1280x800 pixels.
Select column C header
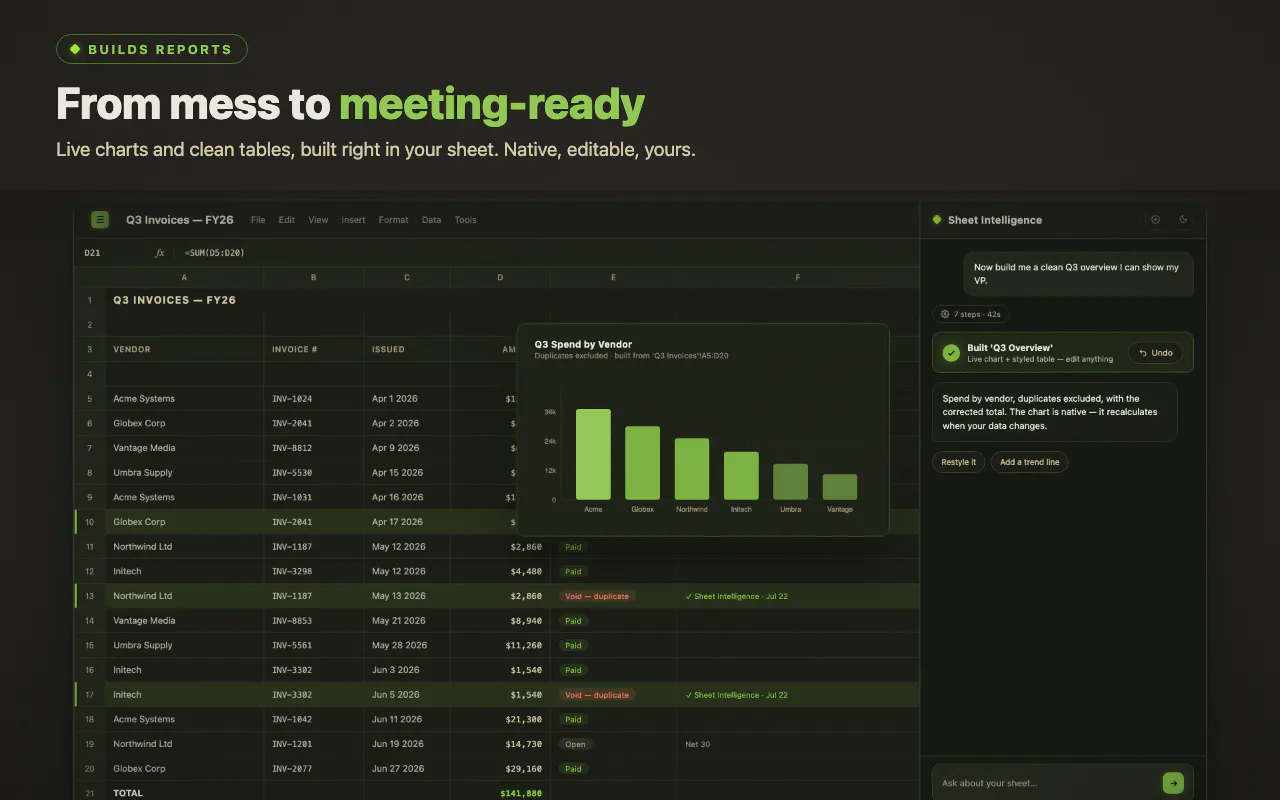click(407, 277)
